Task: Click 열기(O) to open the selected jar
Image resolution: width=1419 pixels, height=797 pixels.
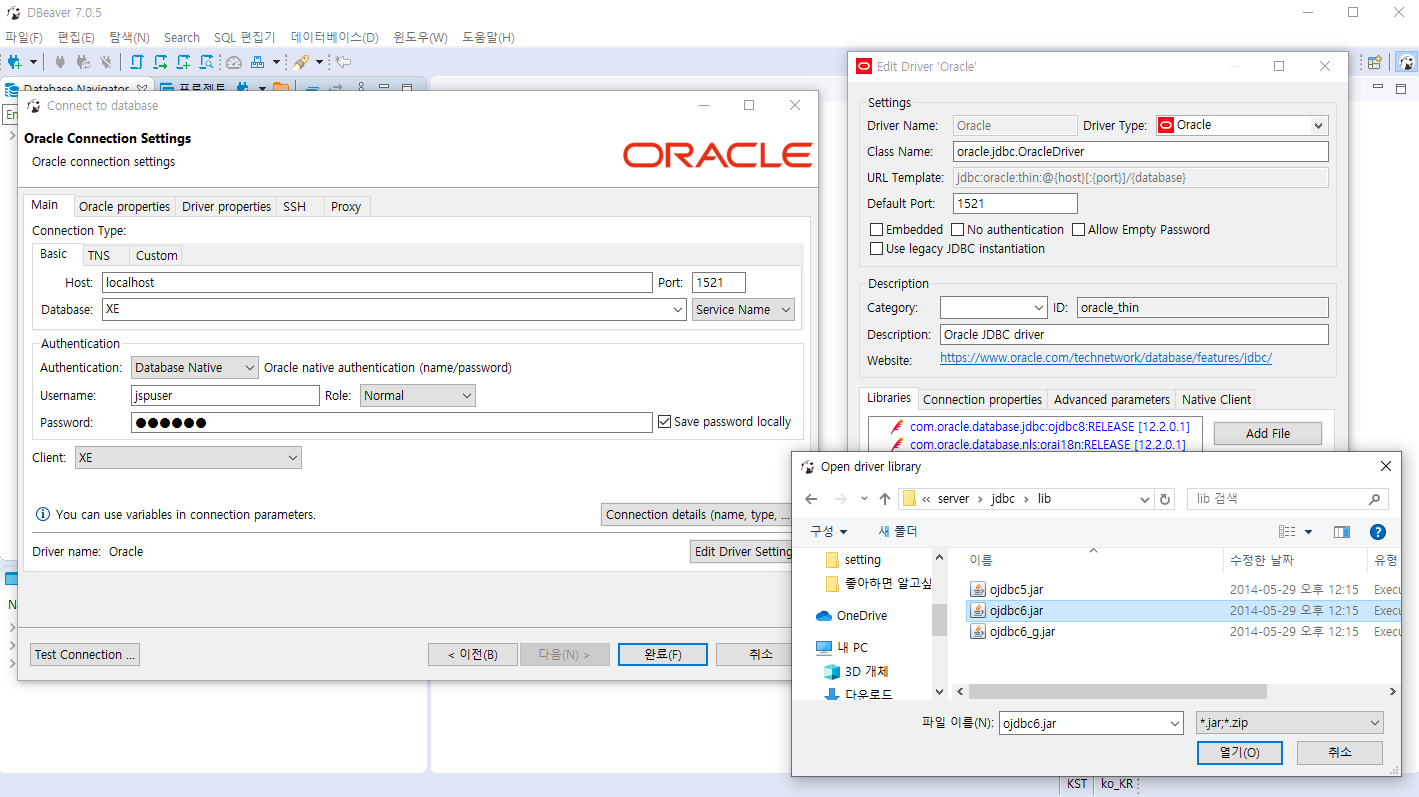Action: click(1240, 753)
